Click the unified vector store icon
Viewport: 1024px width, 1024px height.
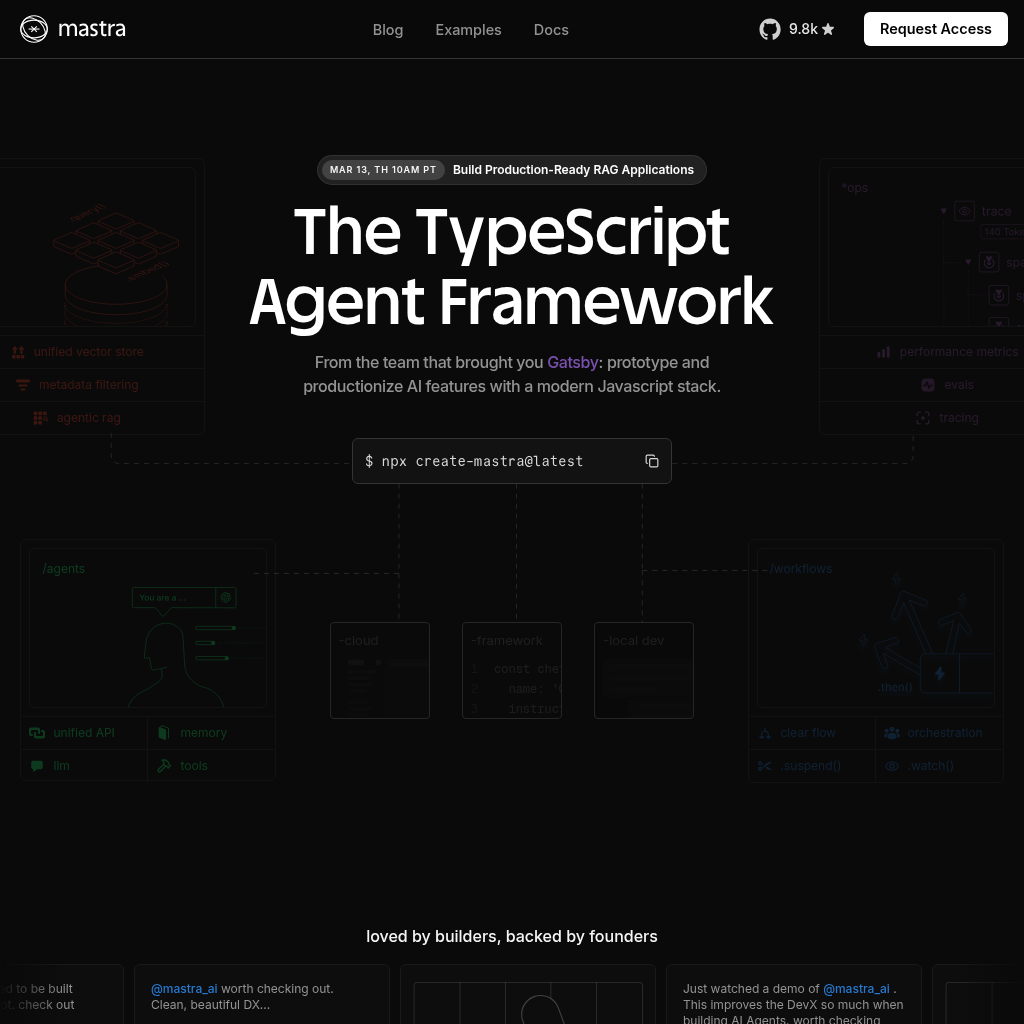[x=18, y=352]
